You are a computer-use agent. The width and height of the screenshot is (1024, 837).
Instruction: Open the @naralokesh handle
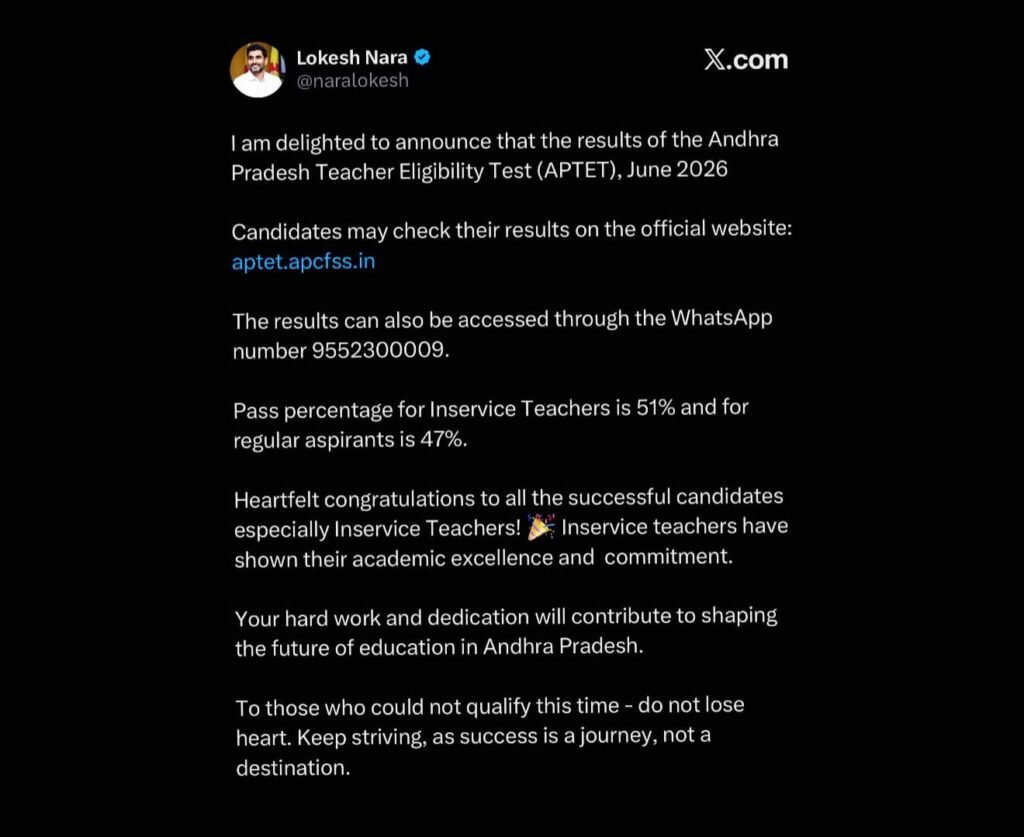pyautogui.click(x=353, y=80)
